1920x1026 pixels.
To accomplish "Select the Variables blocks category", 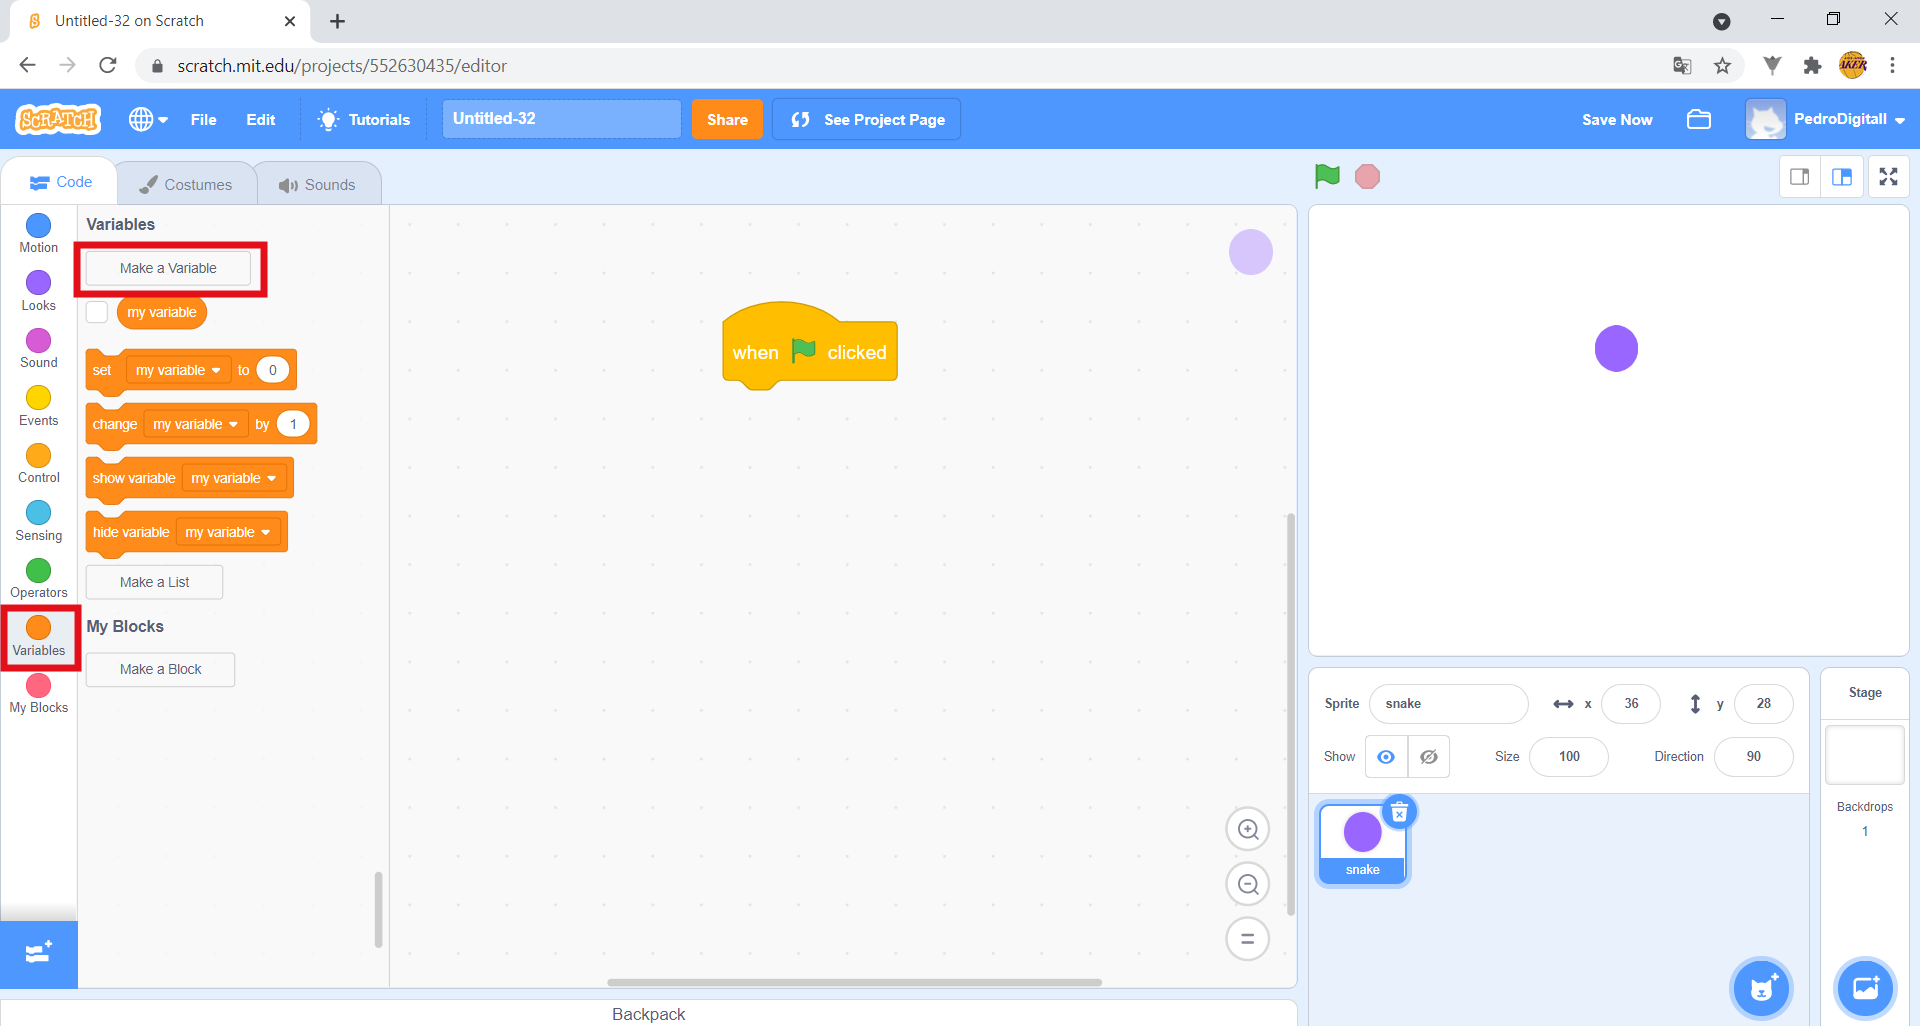I will tap(39, 636).
